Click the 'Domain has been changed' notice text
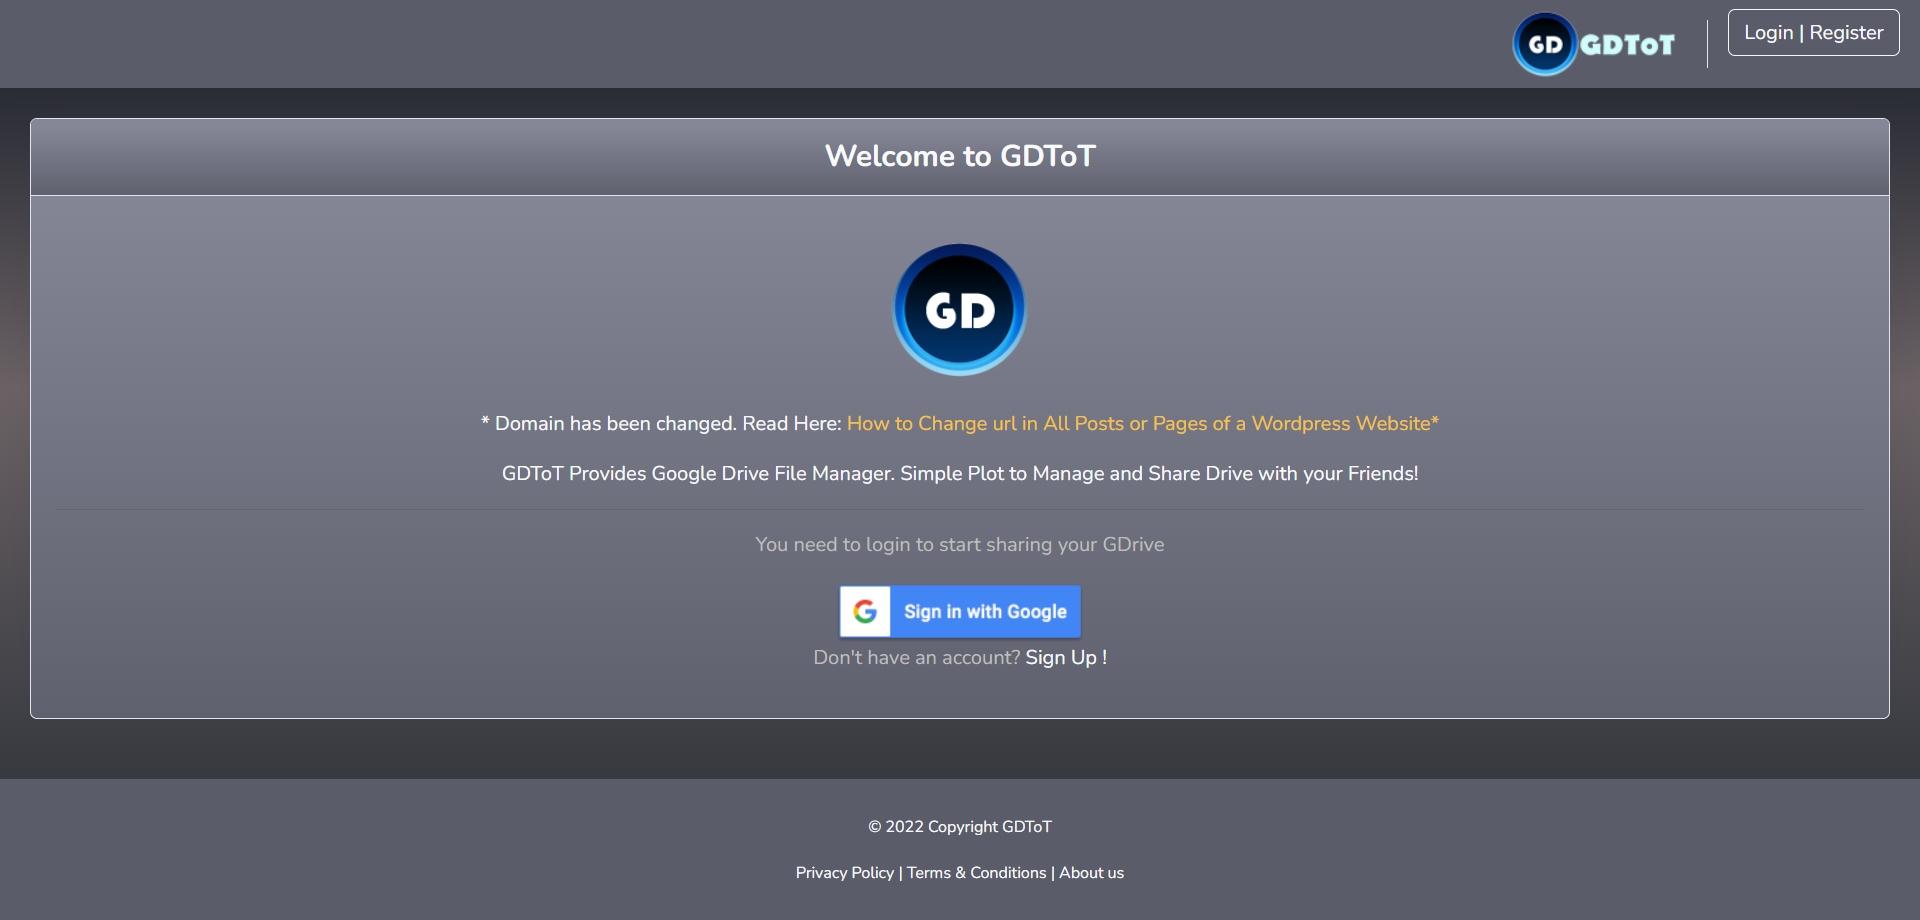Screen dimensions: 1920x920 click(x=661, y=423)
